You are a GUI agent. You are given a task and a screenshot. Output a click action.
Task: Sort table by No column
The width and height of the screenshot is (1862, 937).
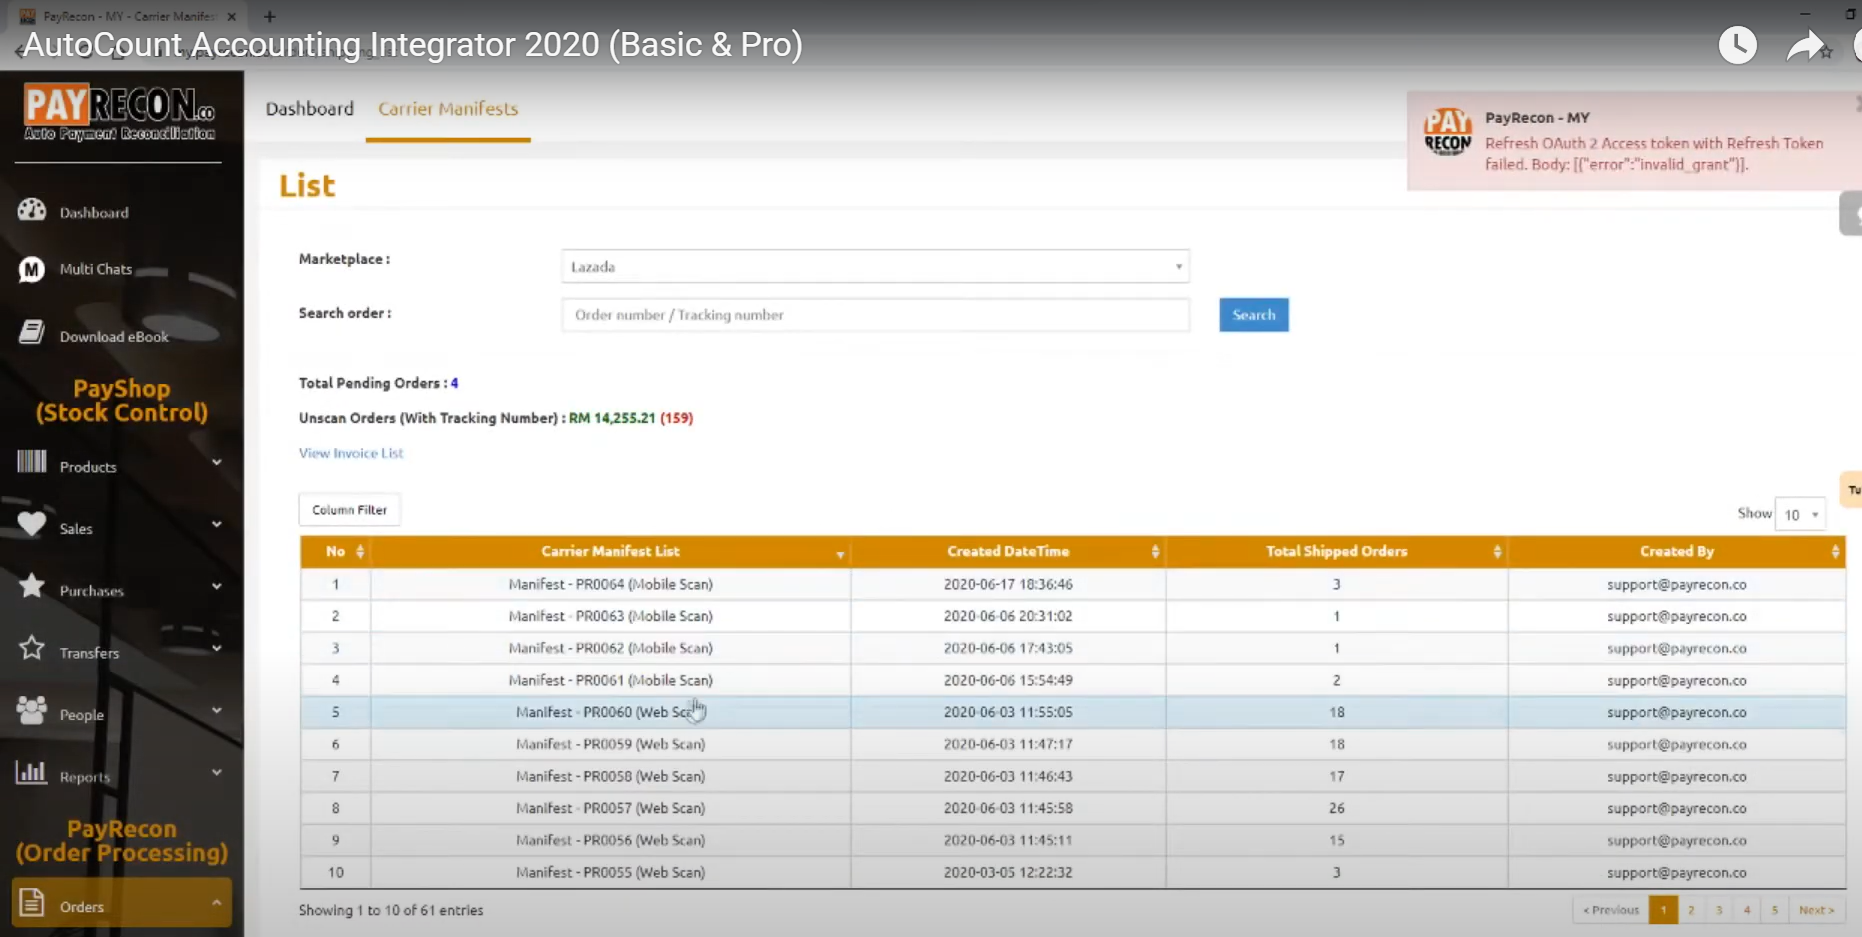coord(360,552)
